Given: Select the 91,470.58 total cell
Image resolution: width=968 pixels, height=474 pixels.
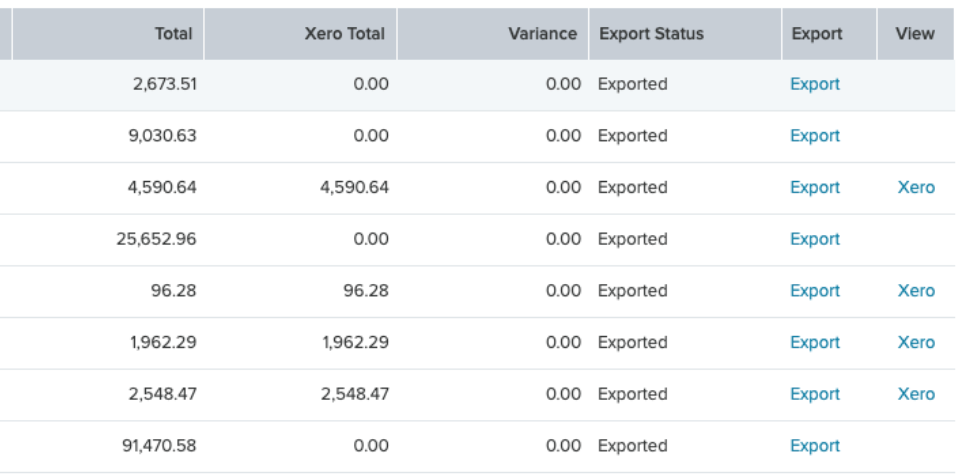Looking at the screenshot, I should click(x=159, y=446).
